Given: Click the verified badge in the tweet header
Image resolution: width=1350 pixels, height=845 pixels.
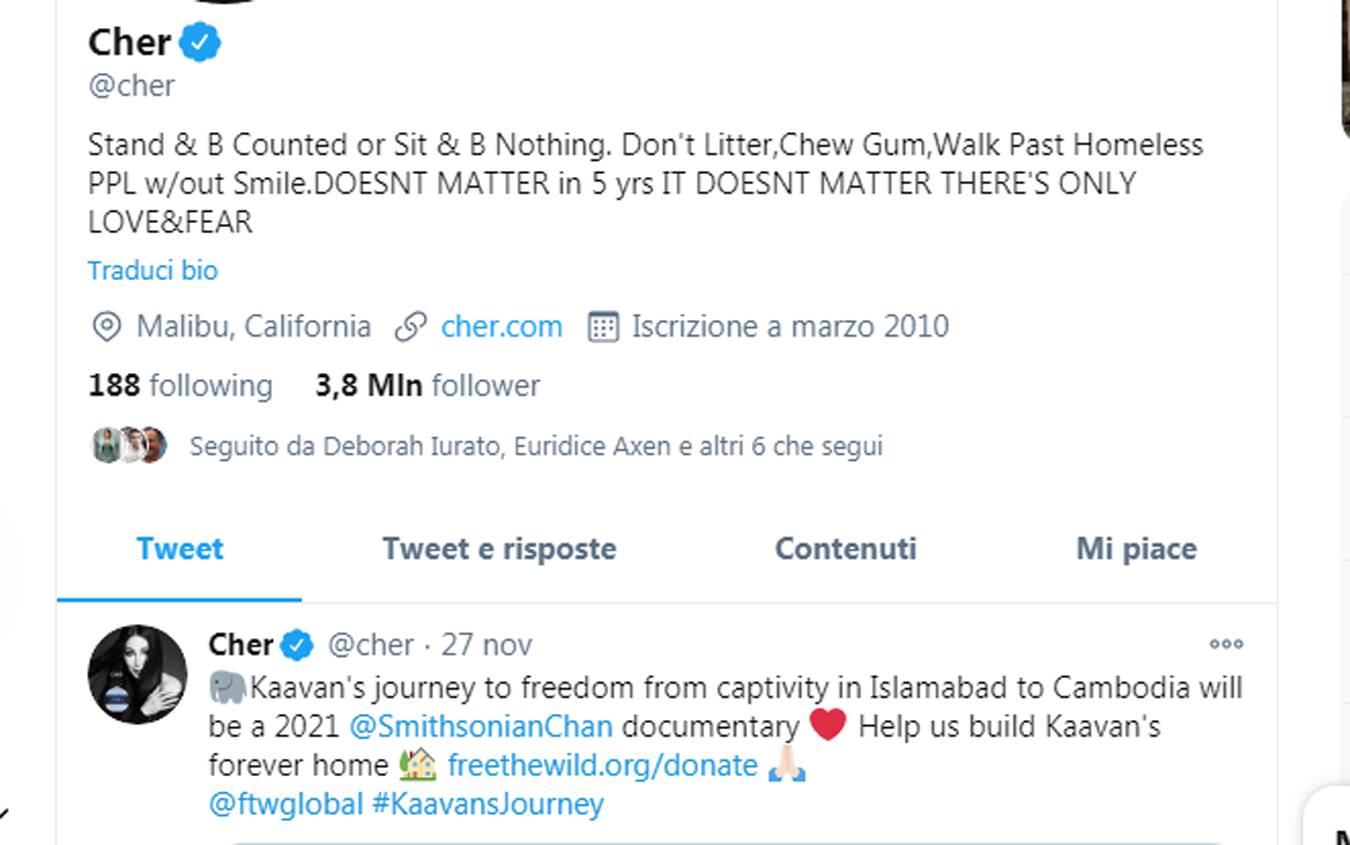Looking at the screenshot, I should (x=296, y=645).
